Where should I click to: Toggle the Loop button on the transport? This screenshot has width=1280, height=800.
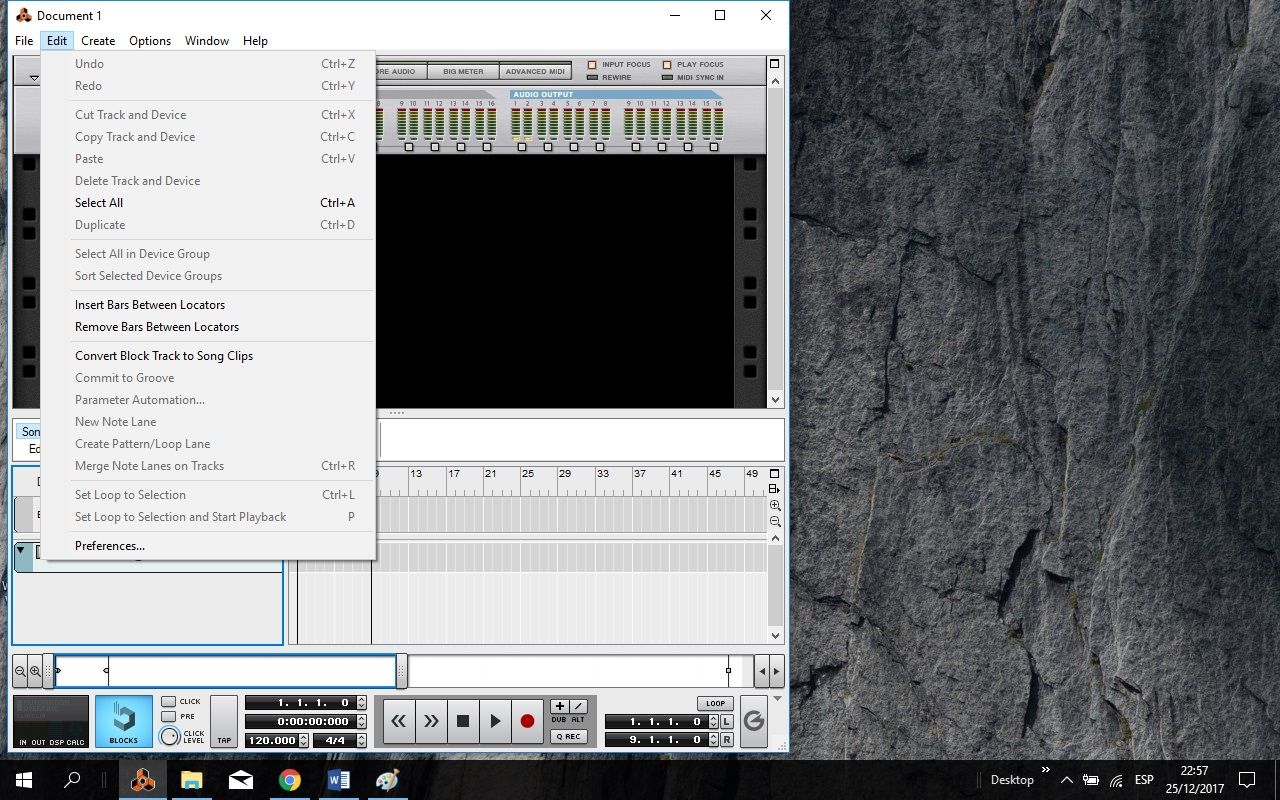point(715,703)
